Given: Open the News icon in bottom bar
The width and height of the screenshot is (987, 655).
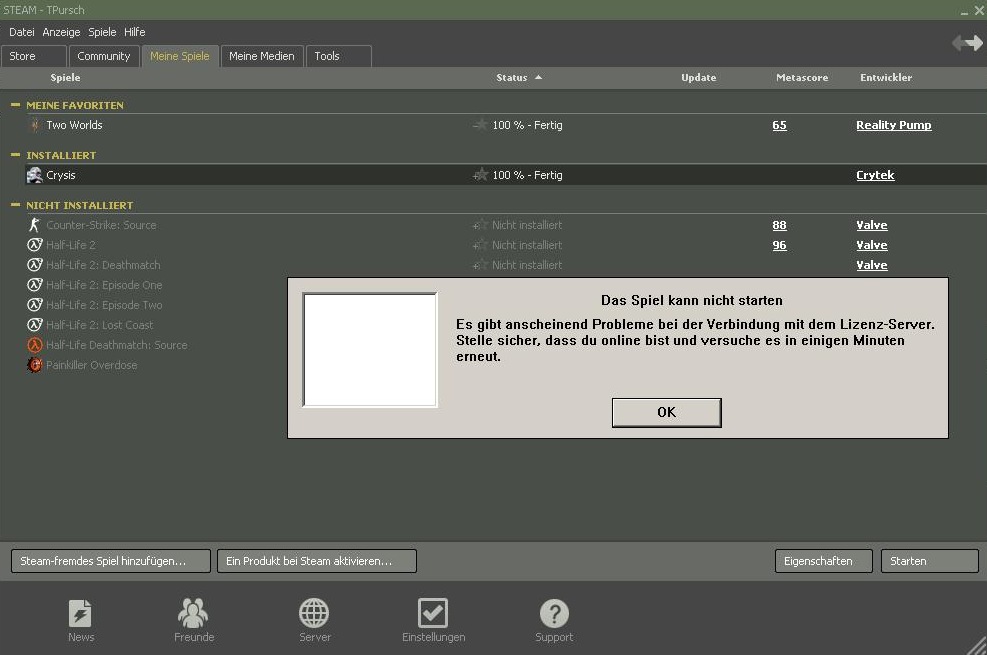Looking at the screenshot, I should click(x=81, y=613).
